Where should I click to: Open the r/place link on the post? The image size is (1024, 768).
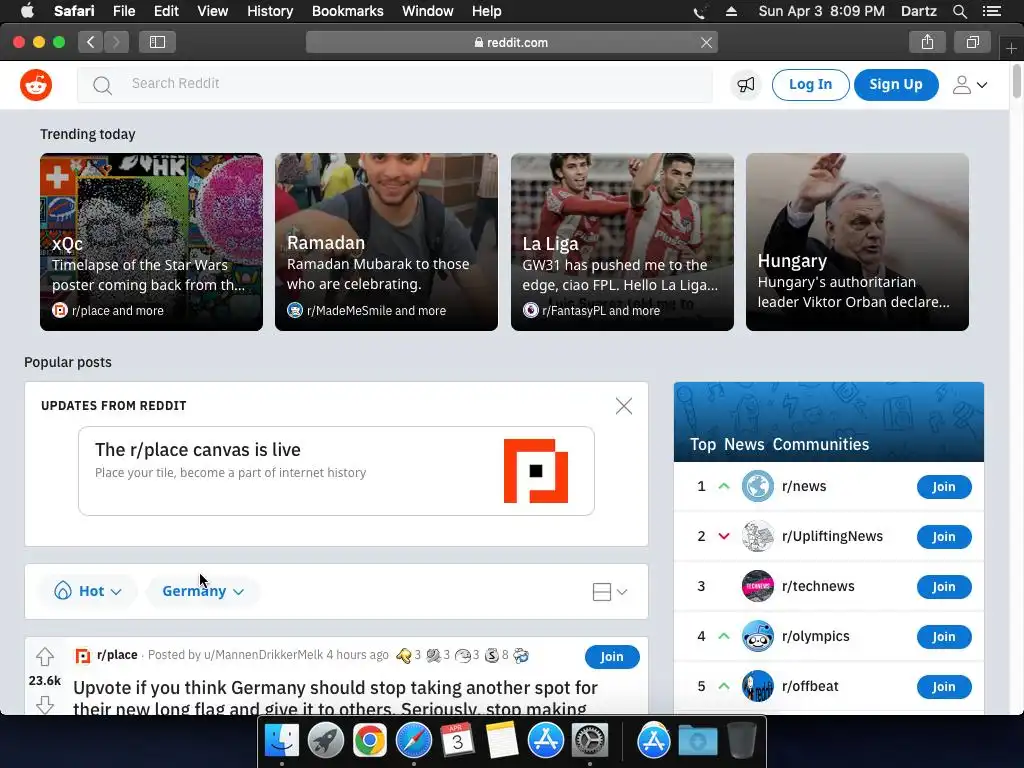(x=117, y=654)
